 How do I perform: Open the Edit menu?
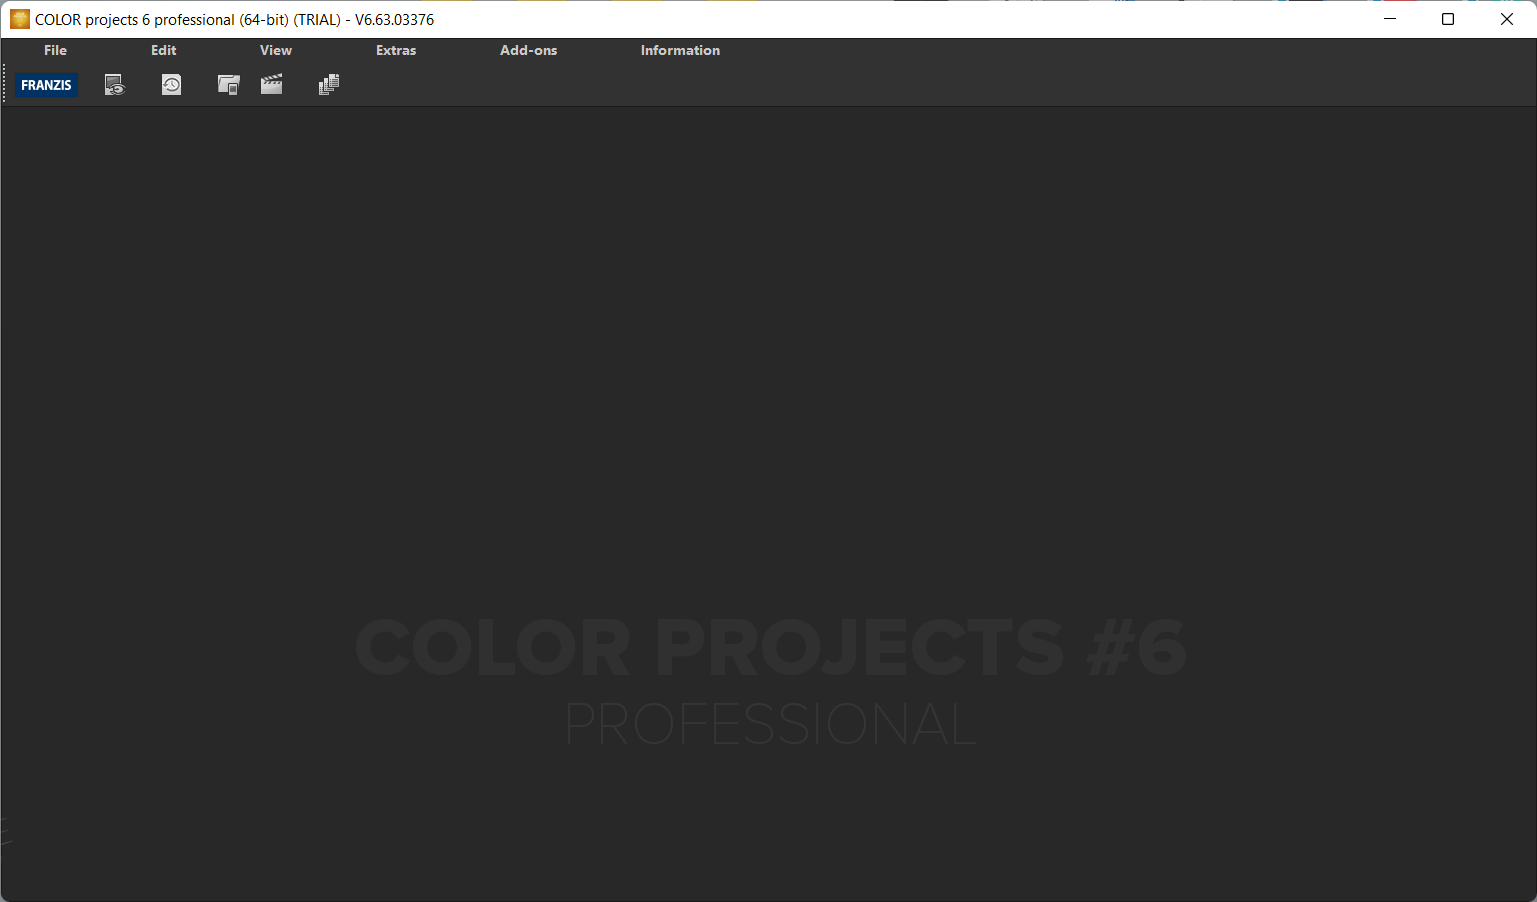(x=164, y=50)
